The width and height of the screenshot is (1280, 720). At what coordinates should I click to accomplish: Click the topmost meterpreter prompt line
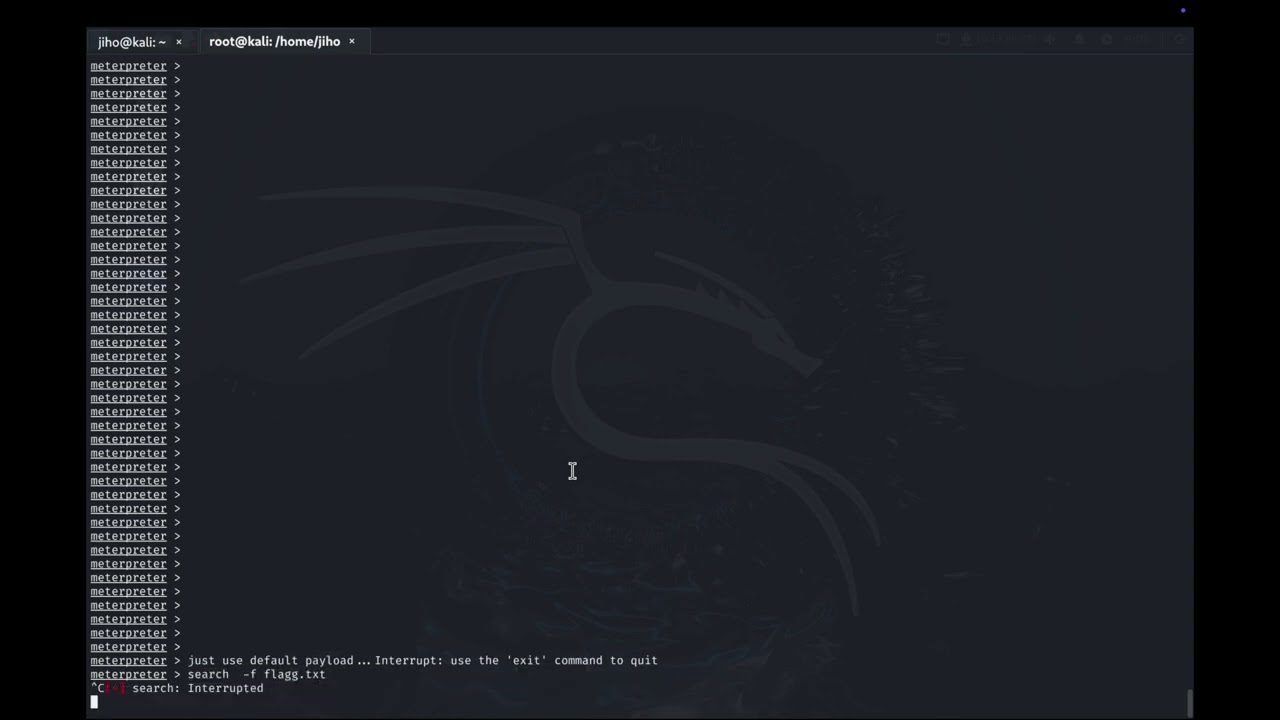pos(135,66)
